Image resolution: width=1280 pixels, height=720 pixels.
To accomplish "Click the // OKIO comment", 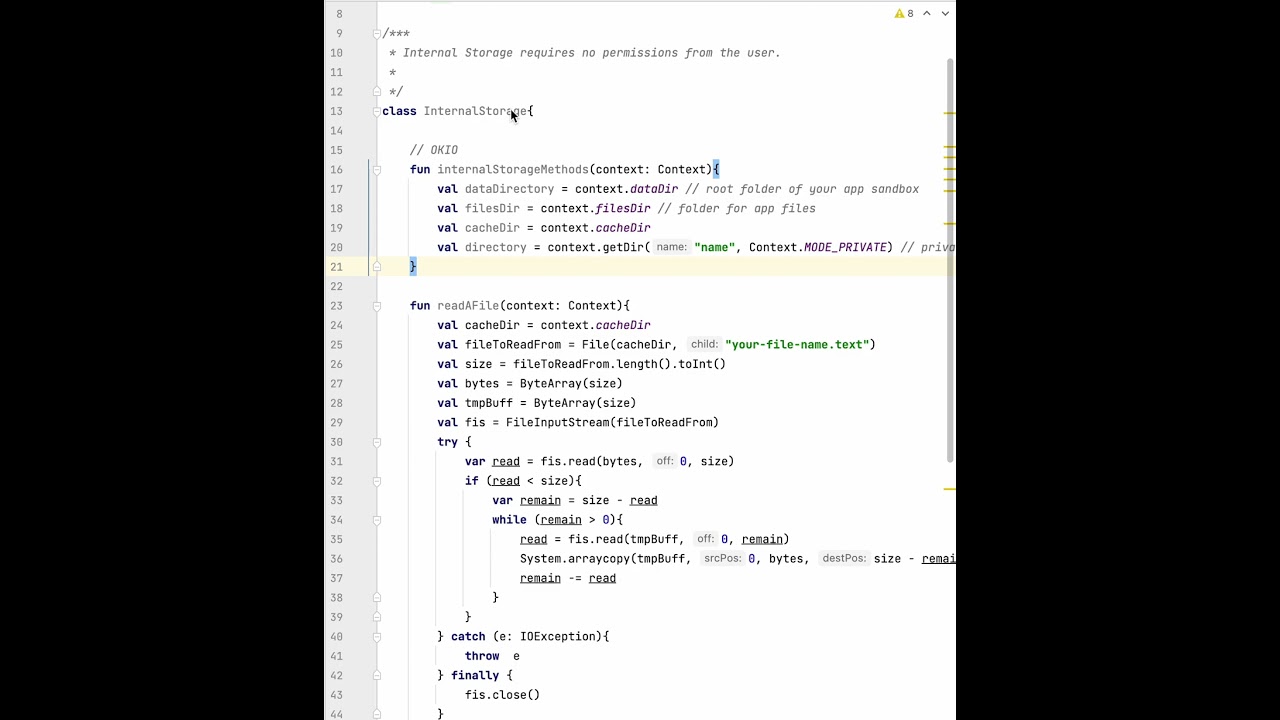I will (434, 150).
